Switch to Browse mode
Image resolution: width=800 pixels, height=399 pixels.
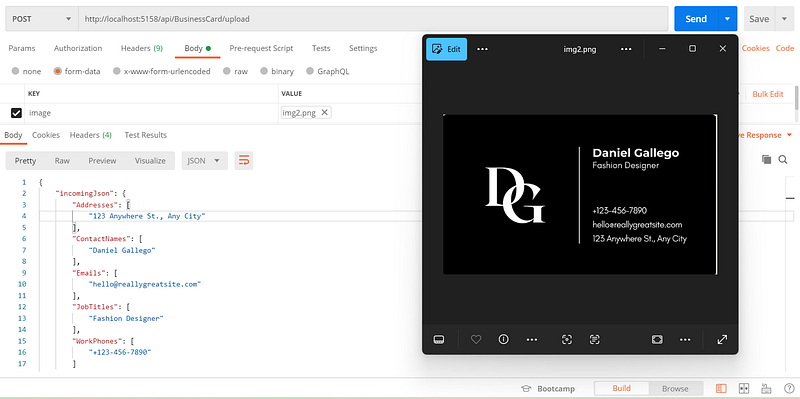pos(675,388)
